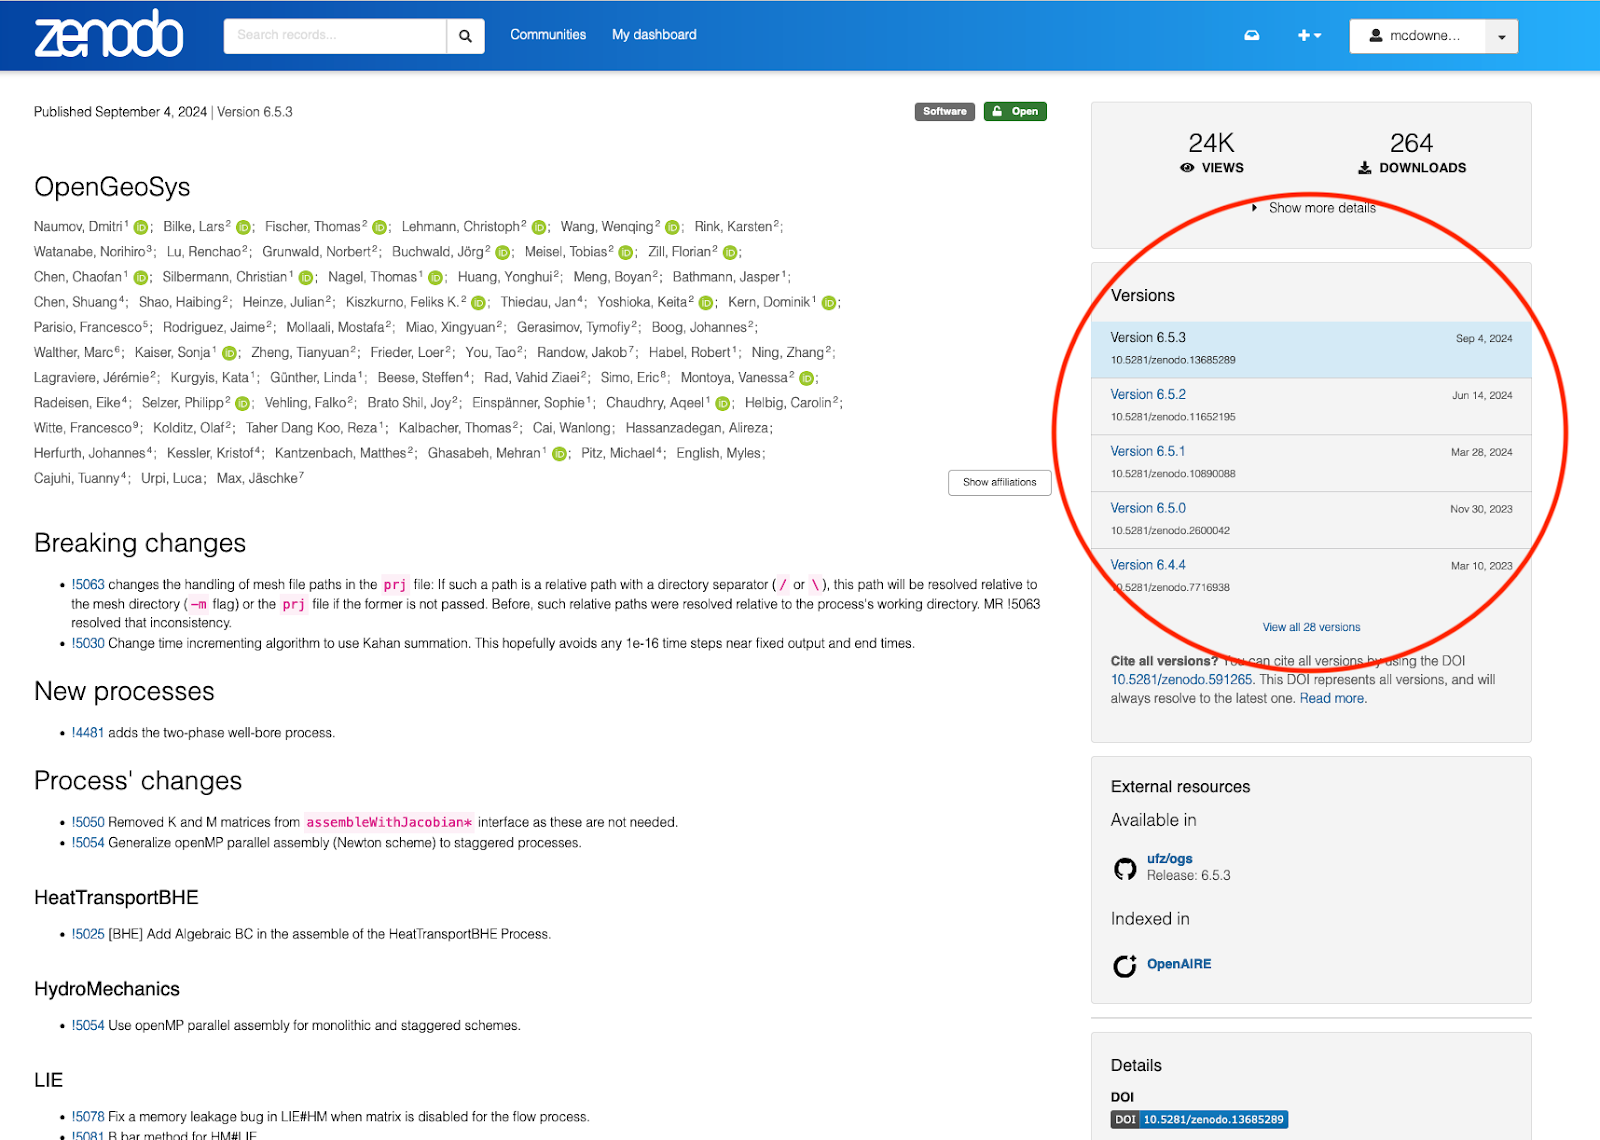Open merge request !5078 link
This screenshot has width=1600, height=1140.
tap(88, 1116)
